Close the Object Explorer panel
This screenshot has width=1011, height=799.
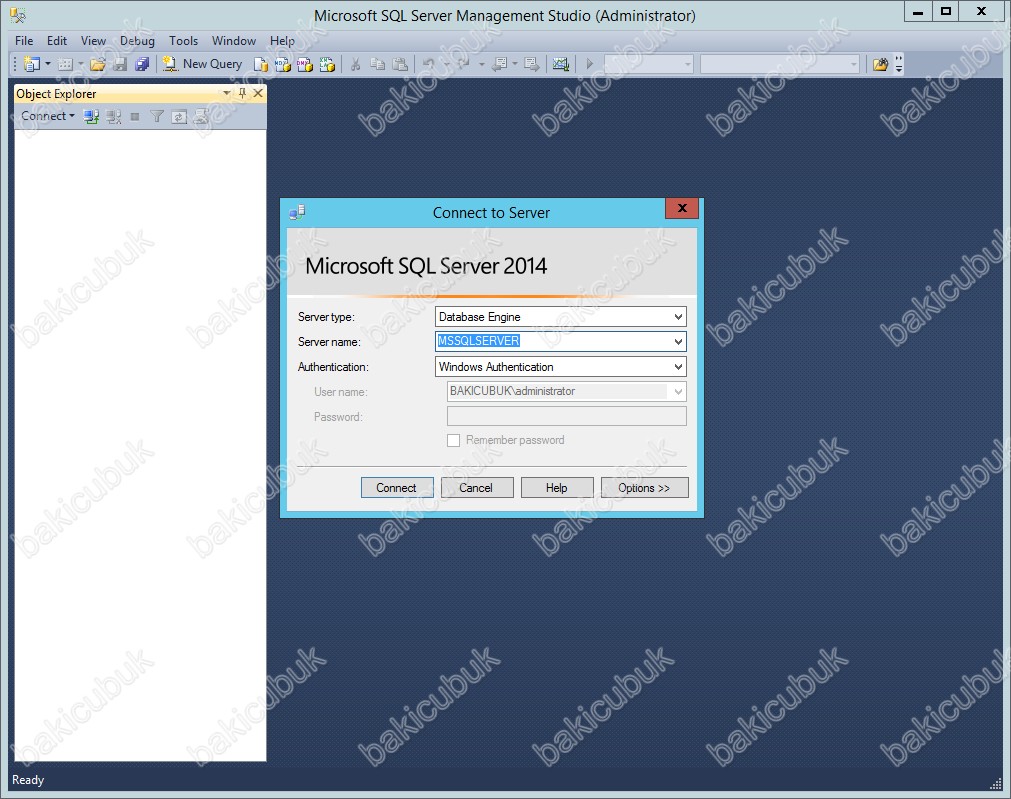click(258, 94)
